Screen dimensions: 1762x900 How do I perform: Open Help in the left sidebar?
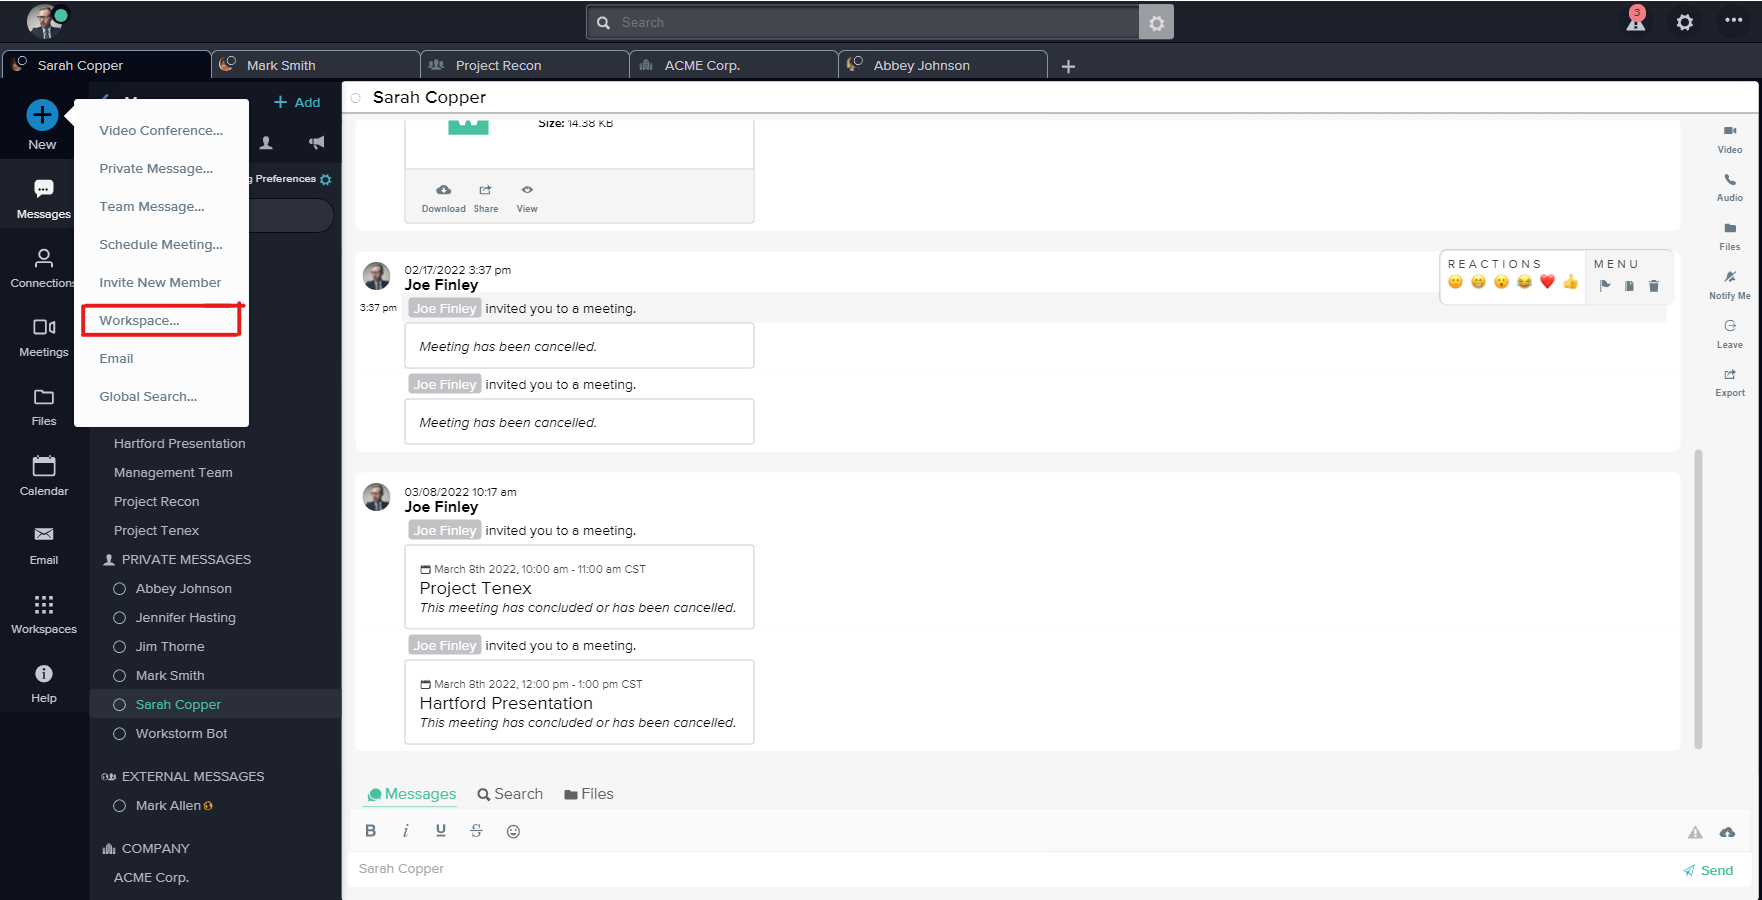(44, 683)
